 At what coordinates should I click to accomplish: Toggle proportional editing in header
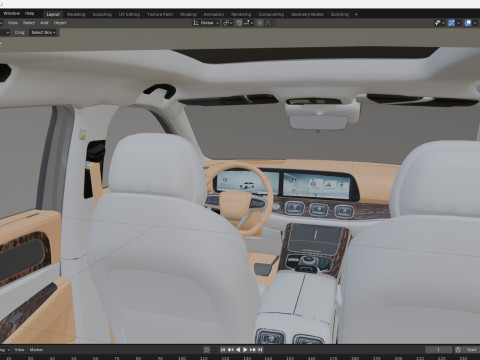pos(260,23)
